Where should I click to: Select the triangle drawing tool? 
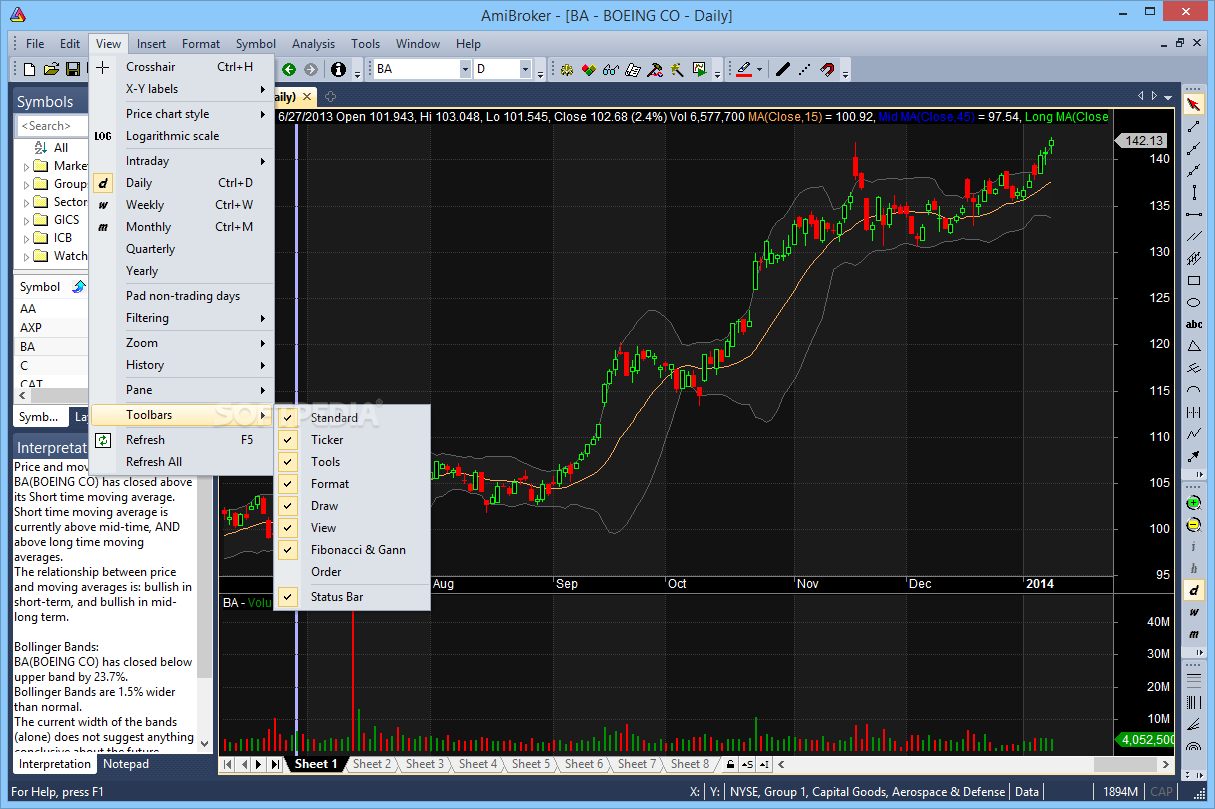[1193, 346]
